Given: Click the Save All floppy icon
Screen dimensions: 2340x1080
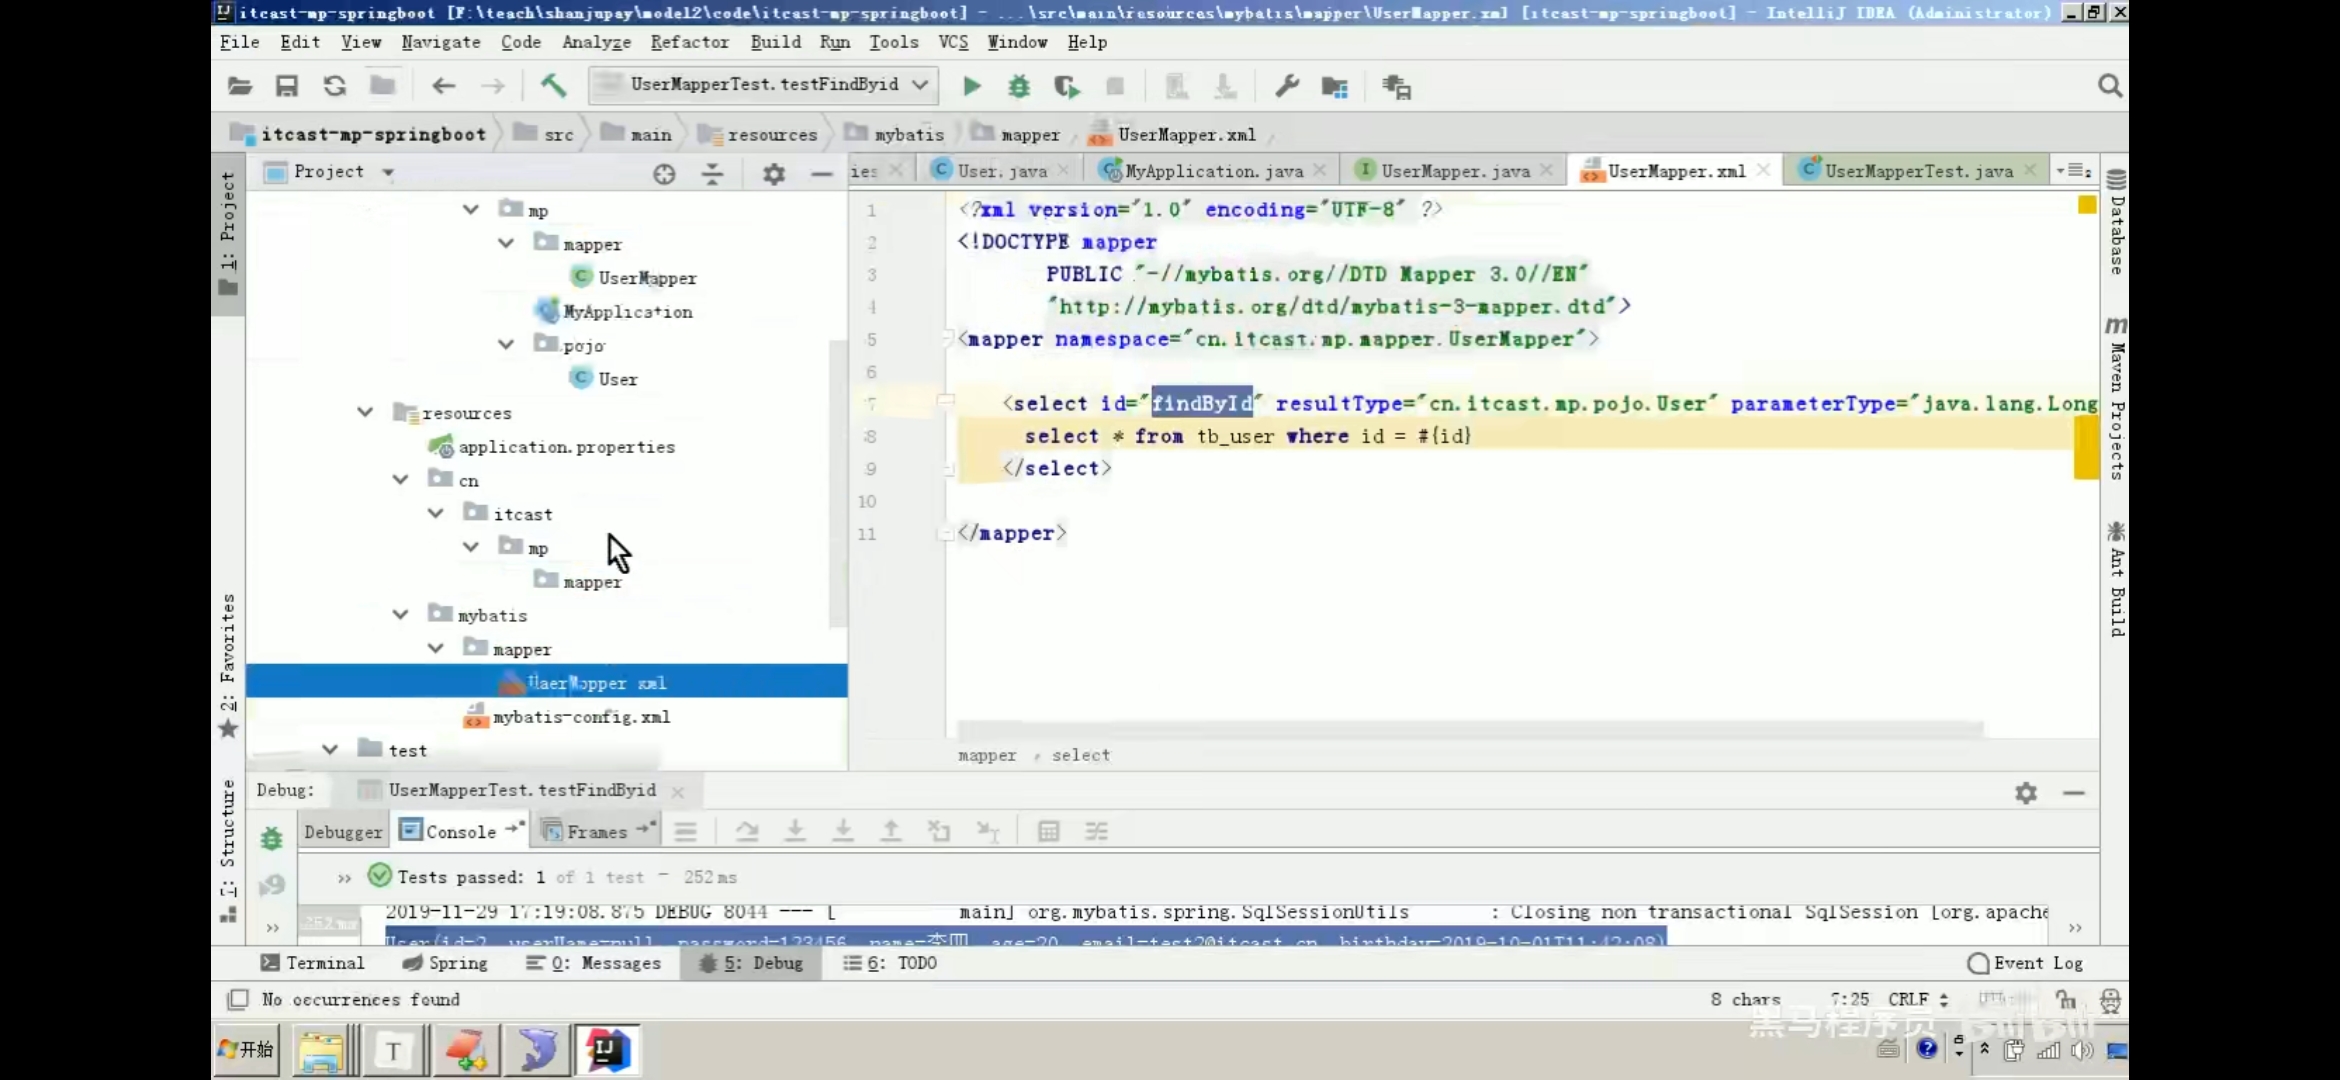Looking at the screenshot, I should pos(287,86).
